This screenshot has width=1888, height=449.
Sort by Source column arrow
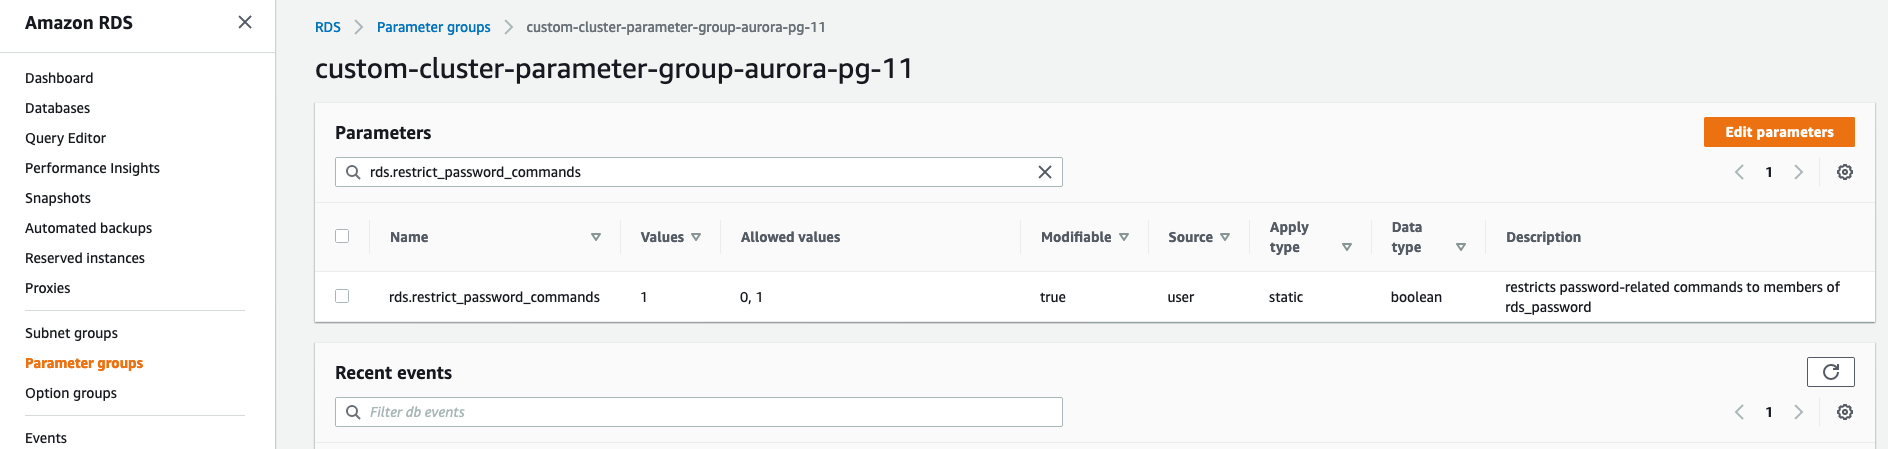tap(1225, 237)
